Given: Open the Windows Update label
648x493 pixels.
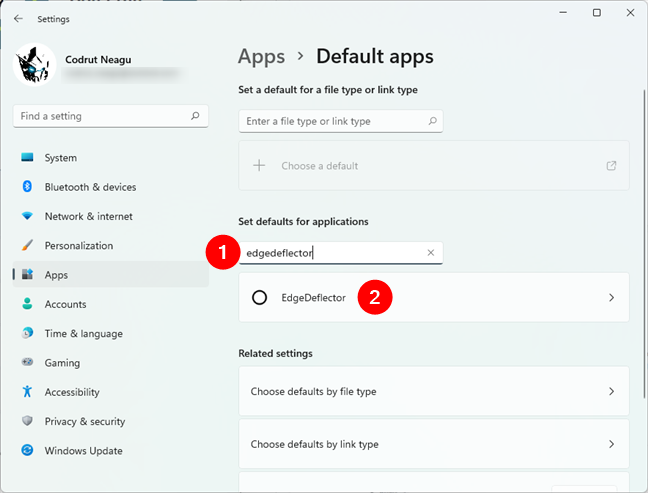Looking at the screenshot, I should pyautogui.click(x=83, y=451).
